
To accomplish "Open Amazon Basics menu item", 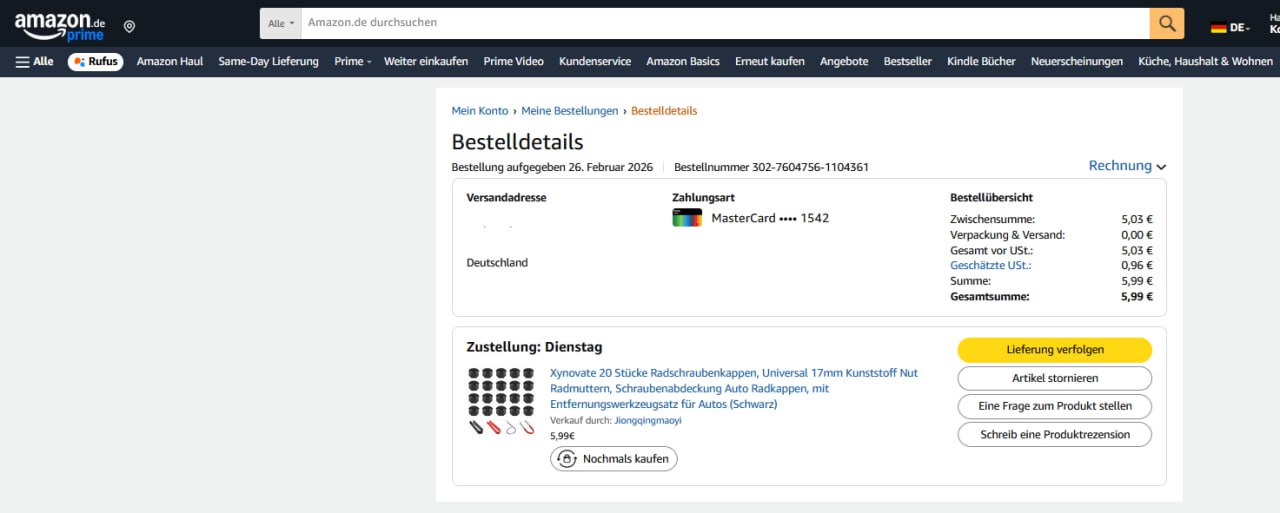I will tap(683, 61).
